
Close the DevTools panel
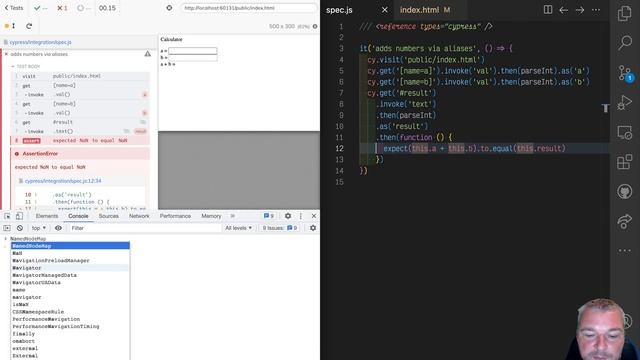tap(313, 216)
